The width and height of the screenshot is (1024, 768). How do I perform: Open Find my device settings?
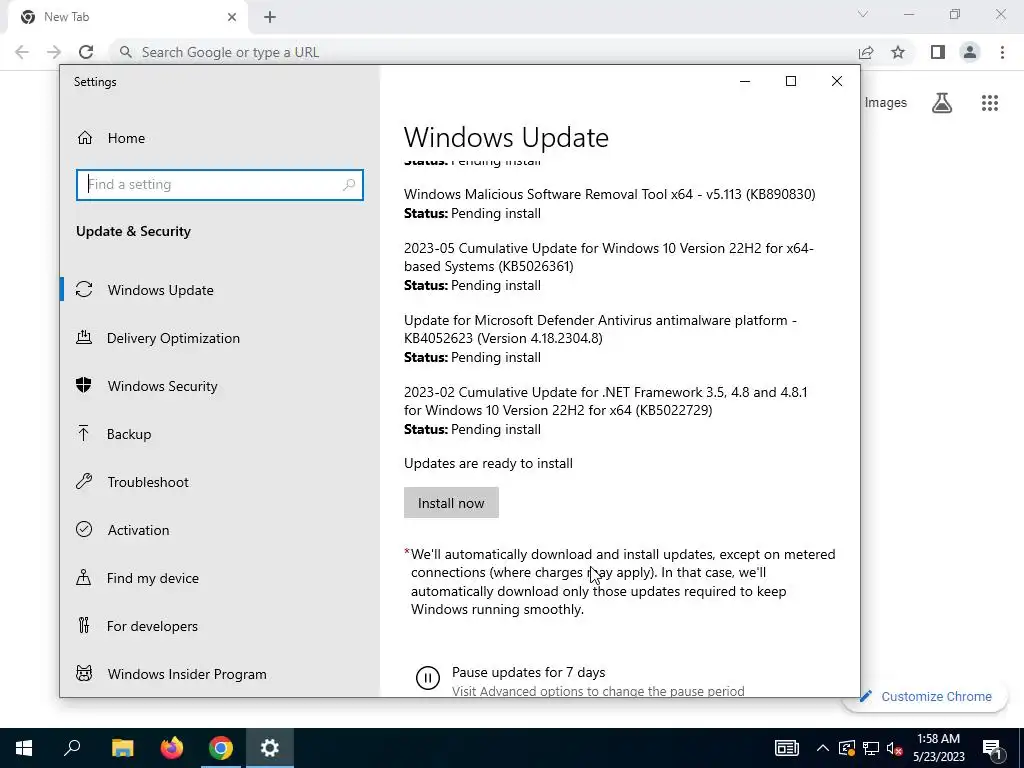coord(152,578)
